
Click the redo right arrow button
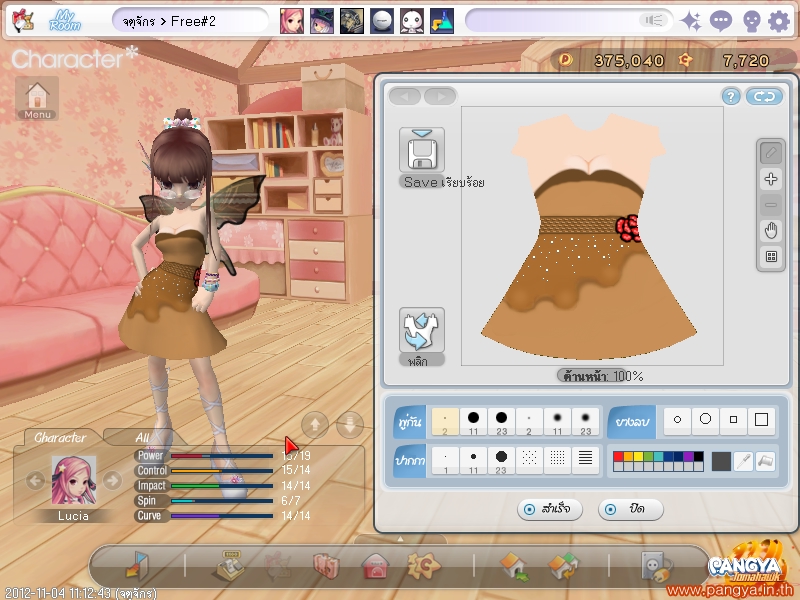coord(440,96)
